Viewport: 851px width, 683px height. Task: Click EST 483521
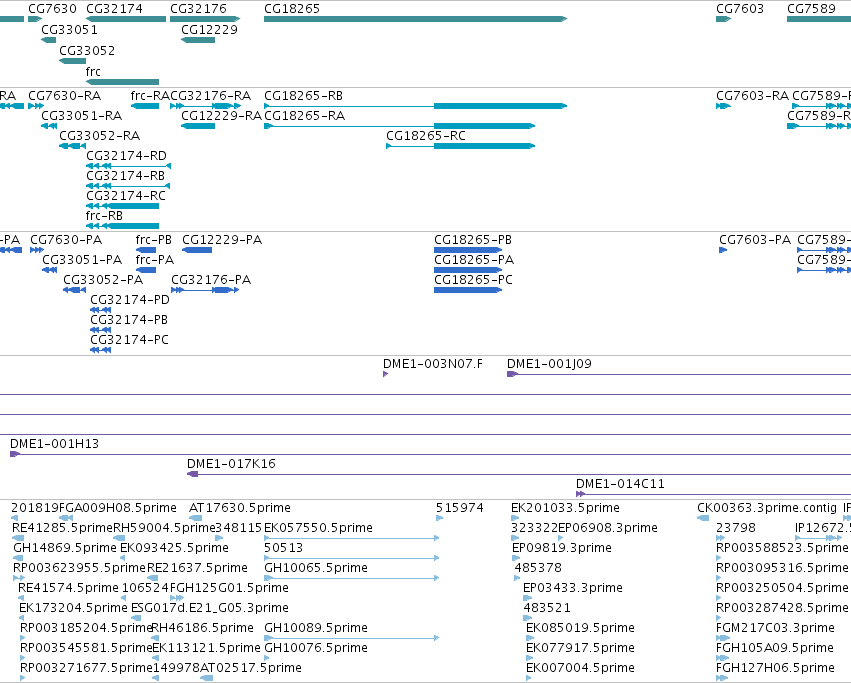click(527, 618)
